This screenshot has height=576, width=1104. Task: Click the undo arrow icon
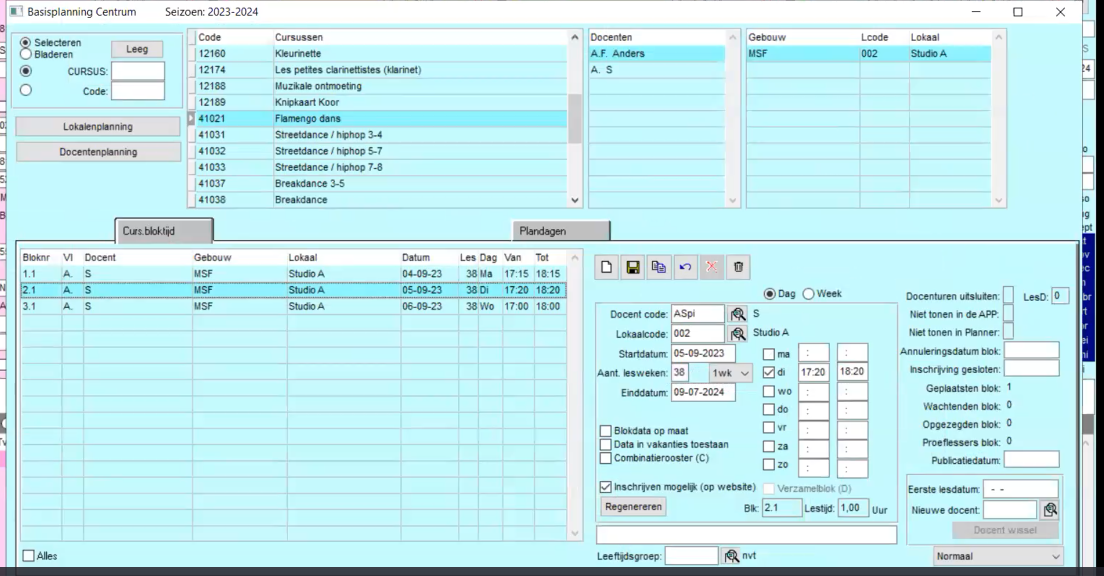point(685,267)
